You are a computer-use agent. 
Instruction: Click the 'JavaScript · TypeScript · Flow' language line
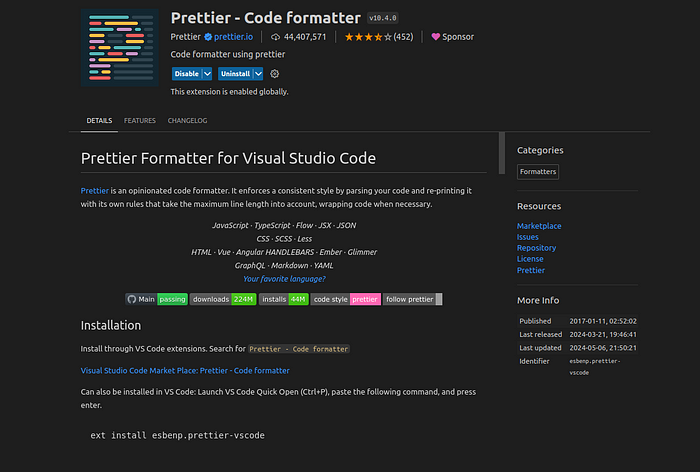(x=284, y=226)
